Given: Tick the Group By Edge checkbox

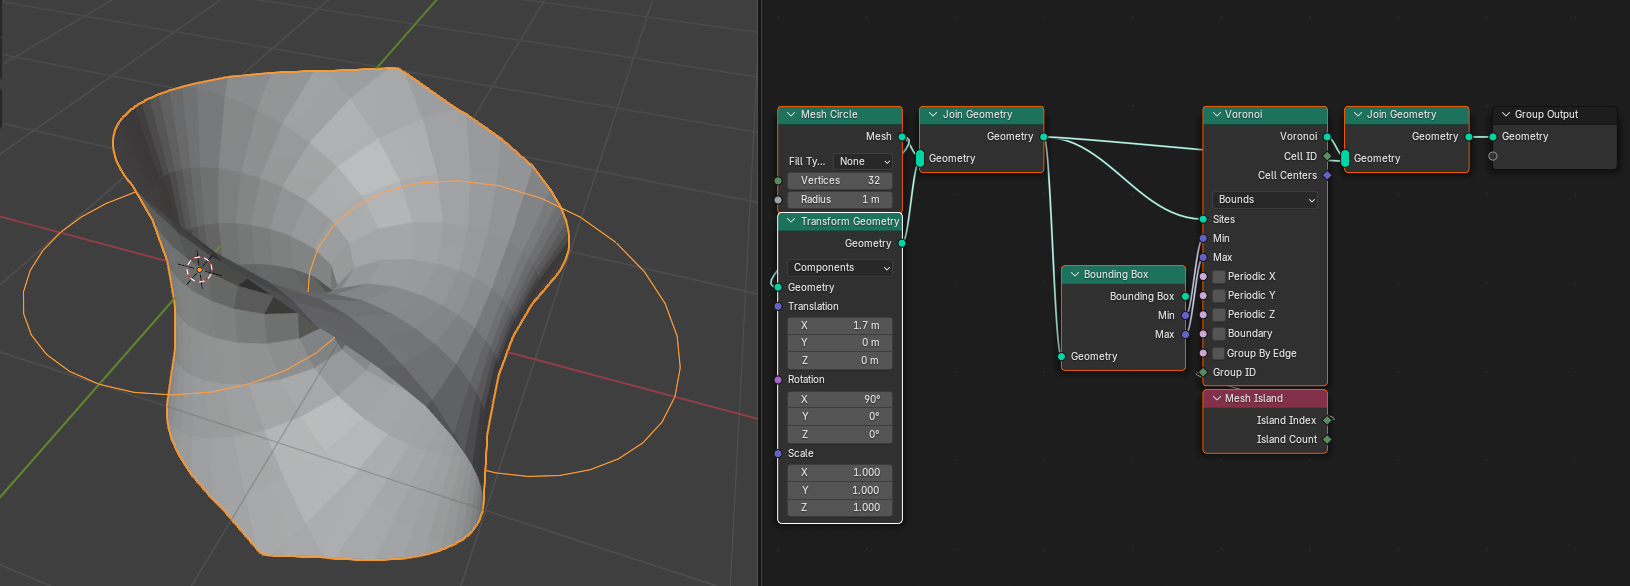Looking at the screenshot, I should coord(1219,354).
